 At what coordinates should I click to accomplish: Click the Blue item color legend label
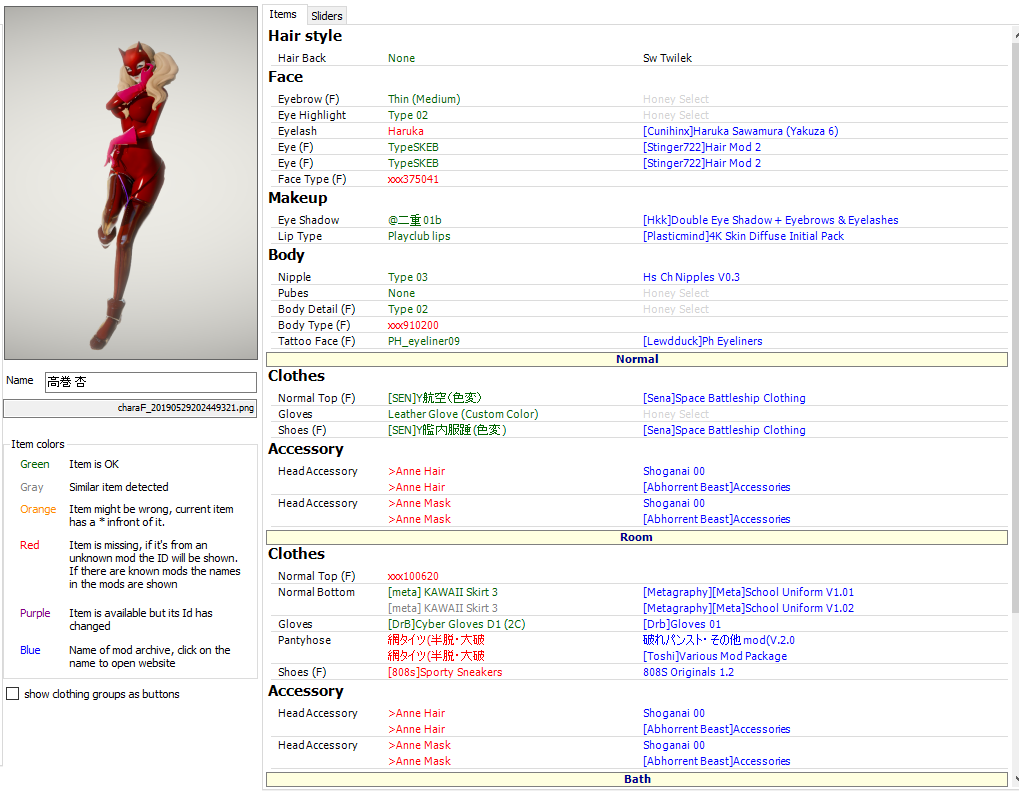30,650
